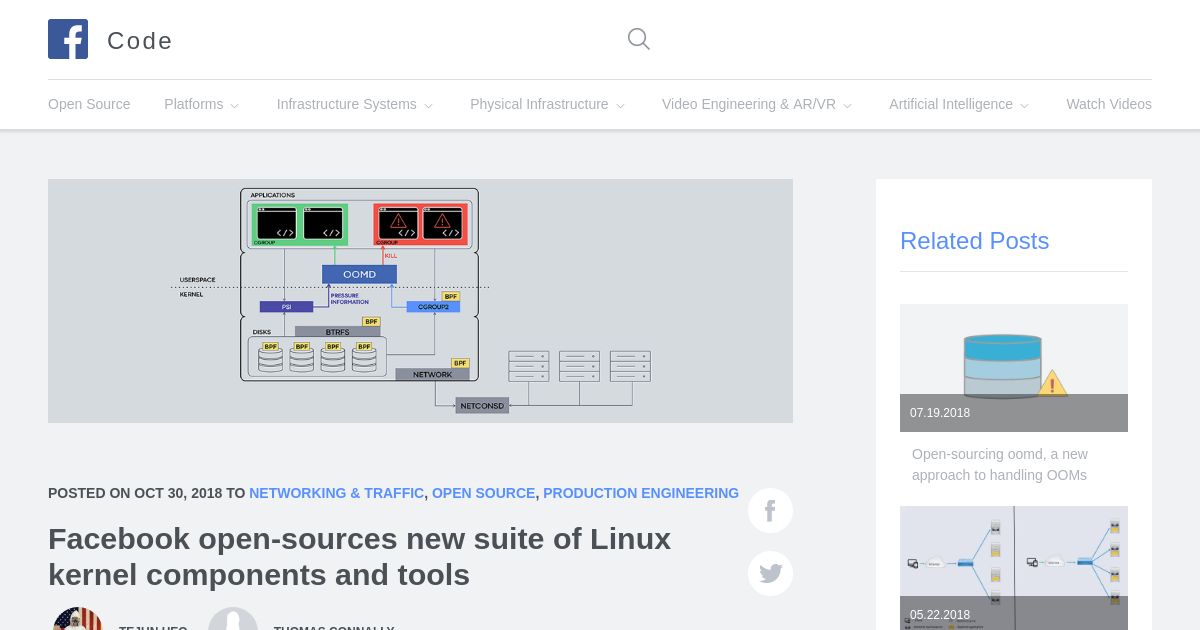This screenshot has height=630, width=1200.
Task: Expand the Platforms dropdown chevron
Action: pos(234,105)
